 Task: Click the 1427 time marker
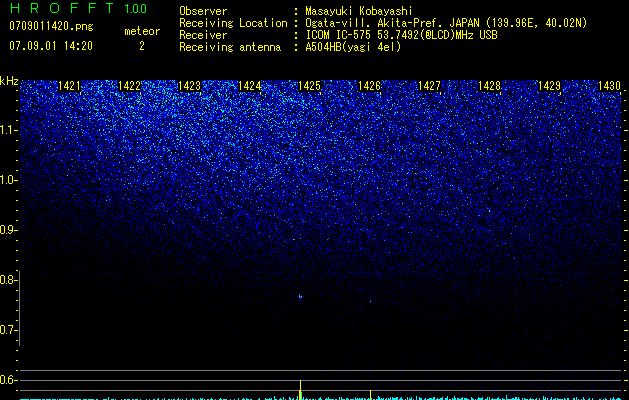coord(430,85)
